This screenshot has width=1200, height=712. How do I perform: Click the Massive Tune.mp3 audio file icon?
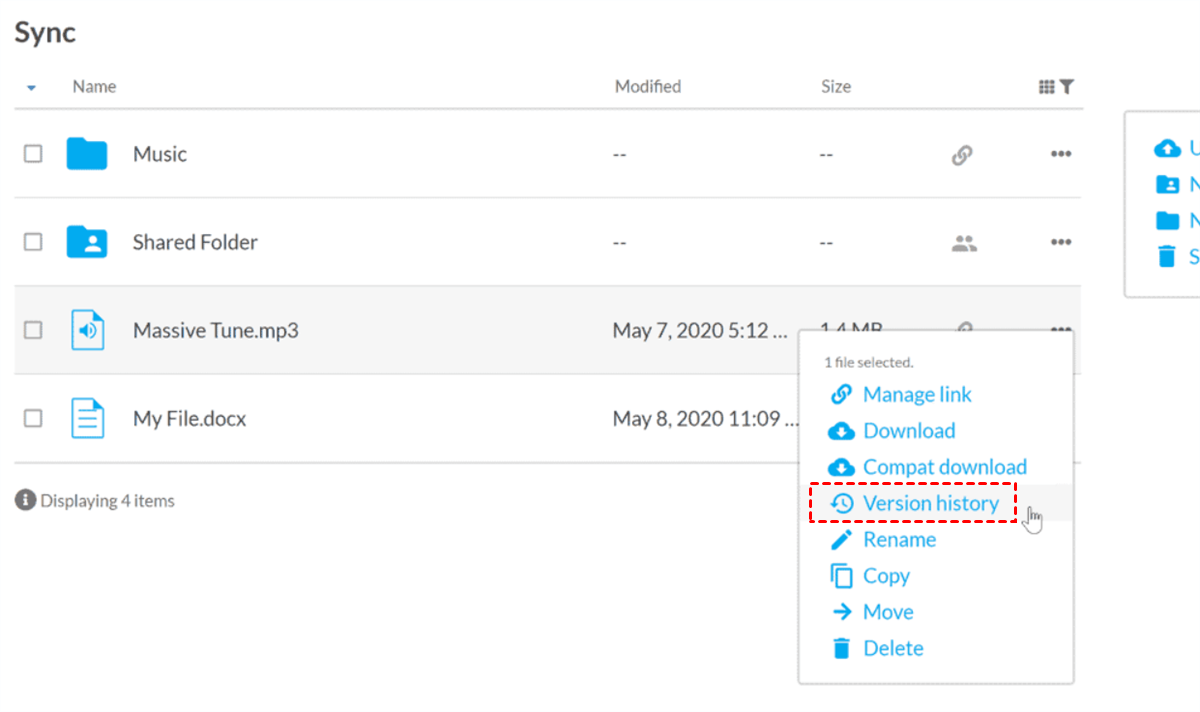[x=88, y=330]
